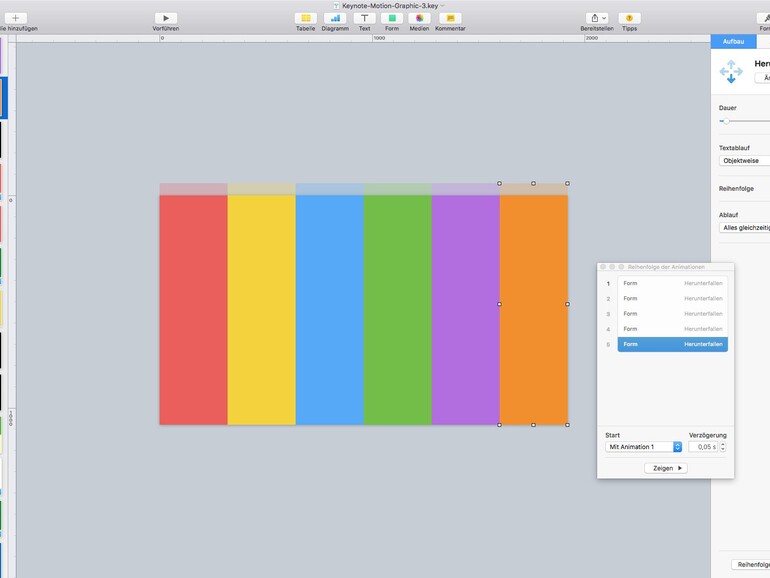The width and height of the screenshot is (770, 578).
Task: Open the Diagramm chart menu
Action: pos(335,18)
